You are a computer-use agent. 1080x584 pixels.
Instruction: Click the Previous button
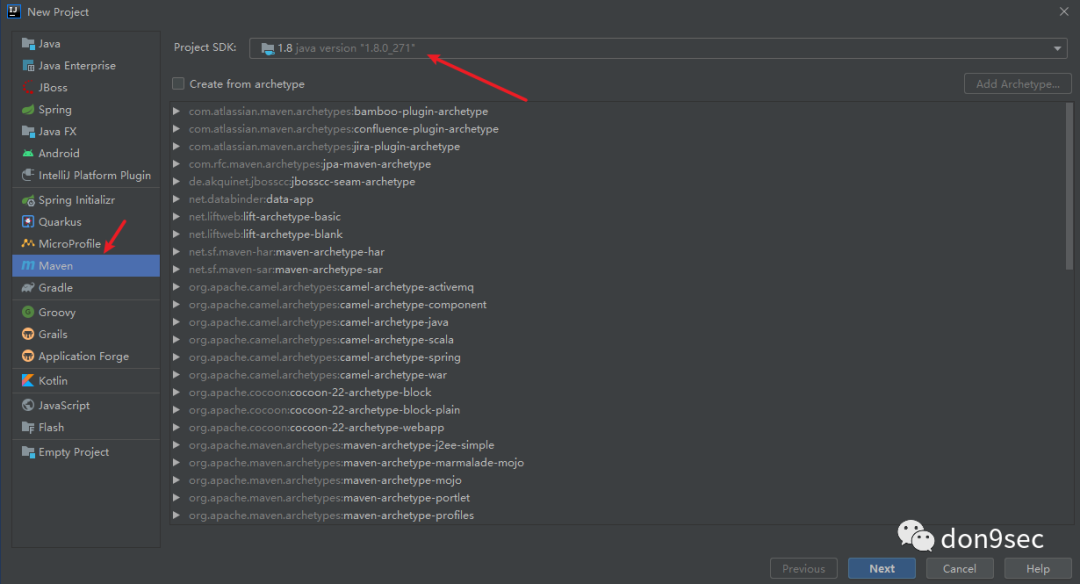click(804, 569)
